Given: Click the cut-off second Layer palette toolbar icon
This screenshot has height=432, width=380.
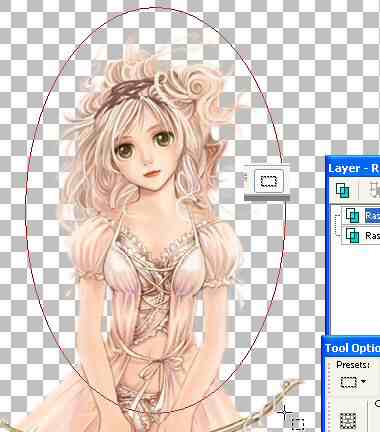Looking at the screenshot, I should (375, 191).
